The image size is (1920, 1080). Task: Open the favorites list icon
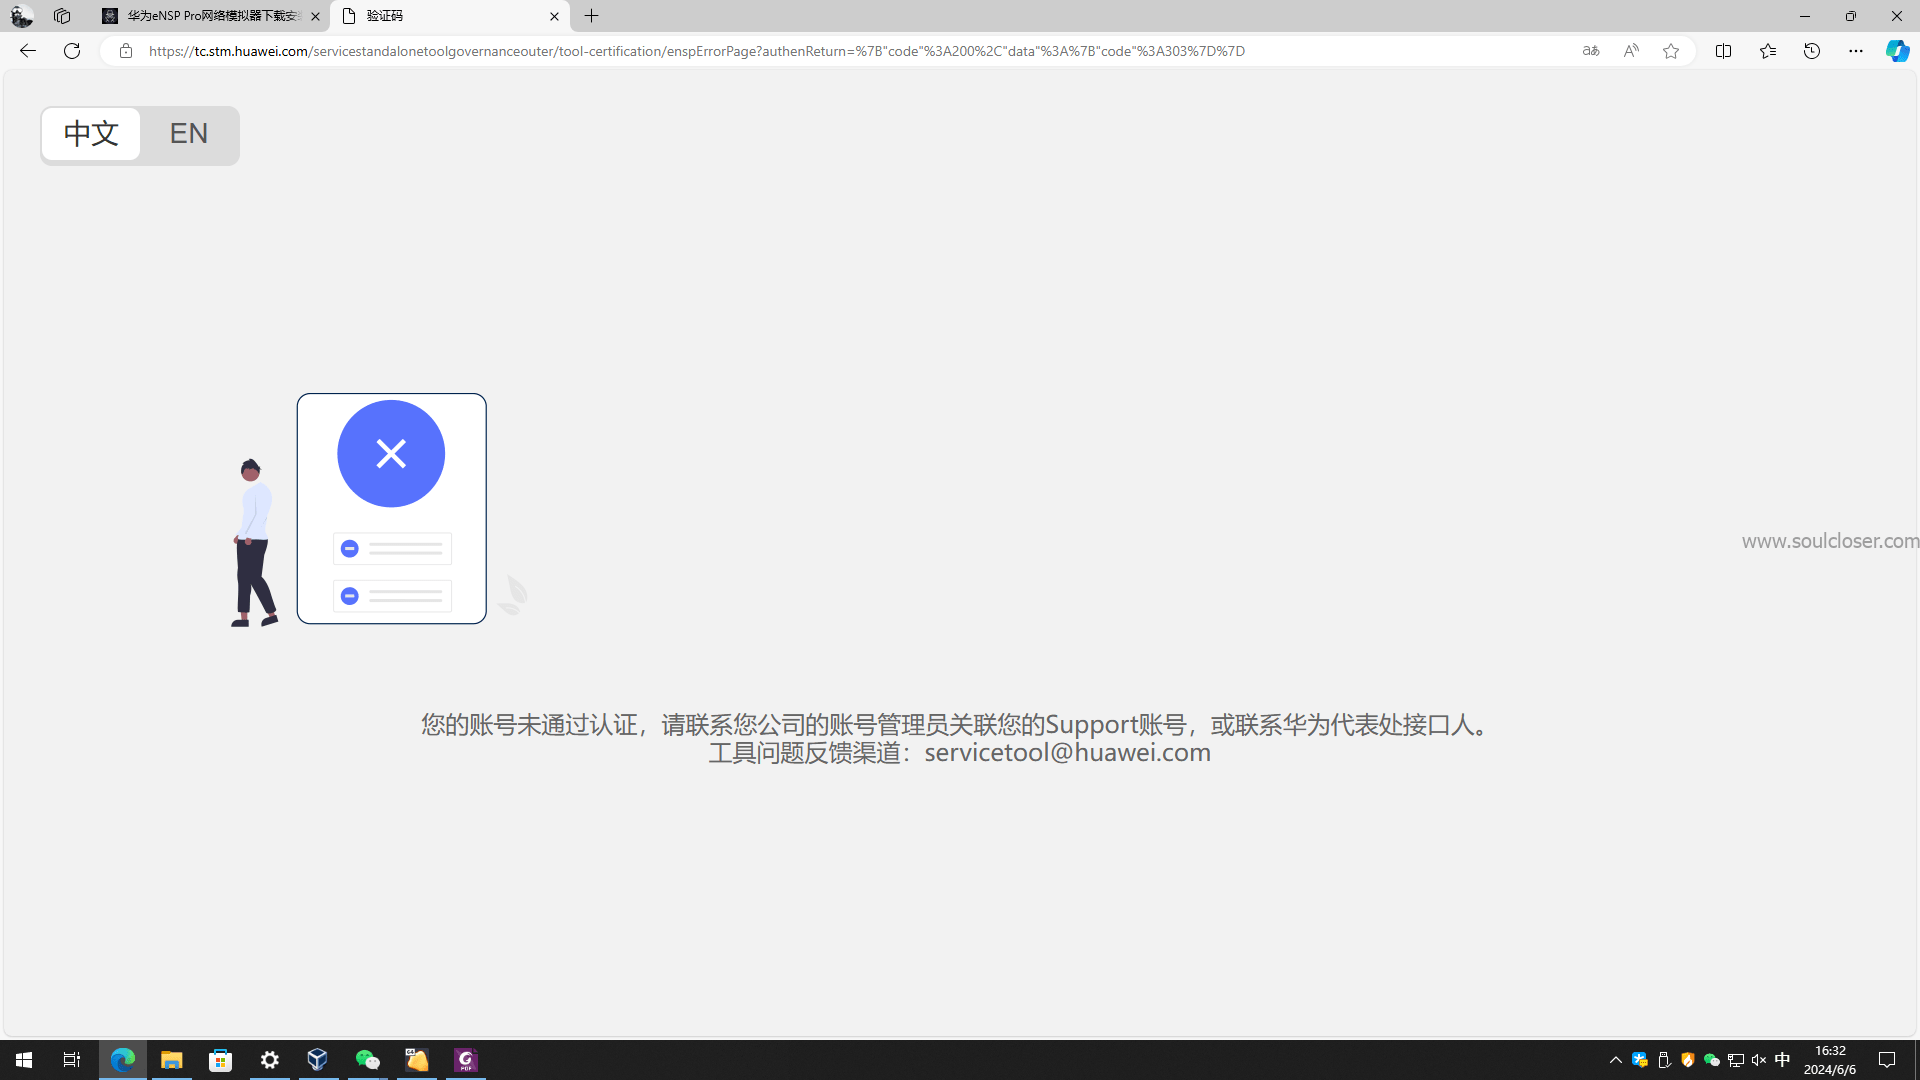click(x=1768, y=51)
